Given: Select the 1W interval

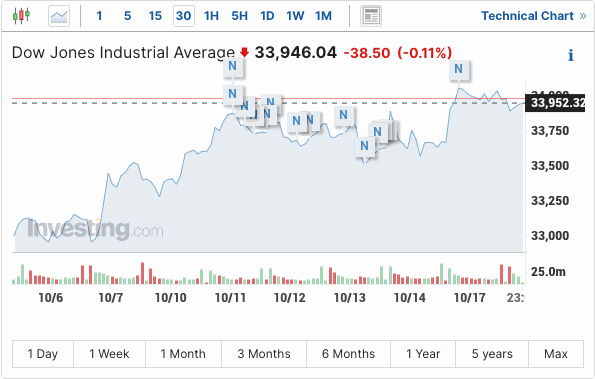Looking at the screenshot, I should point(295,16).
